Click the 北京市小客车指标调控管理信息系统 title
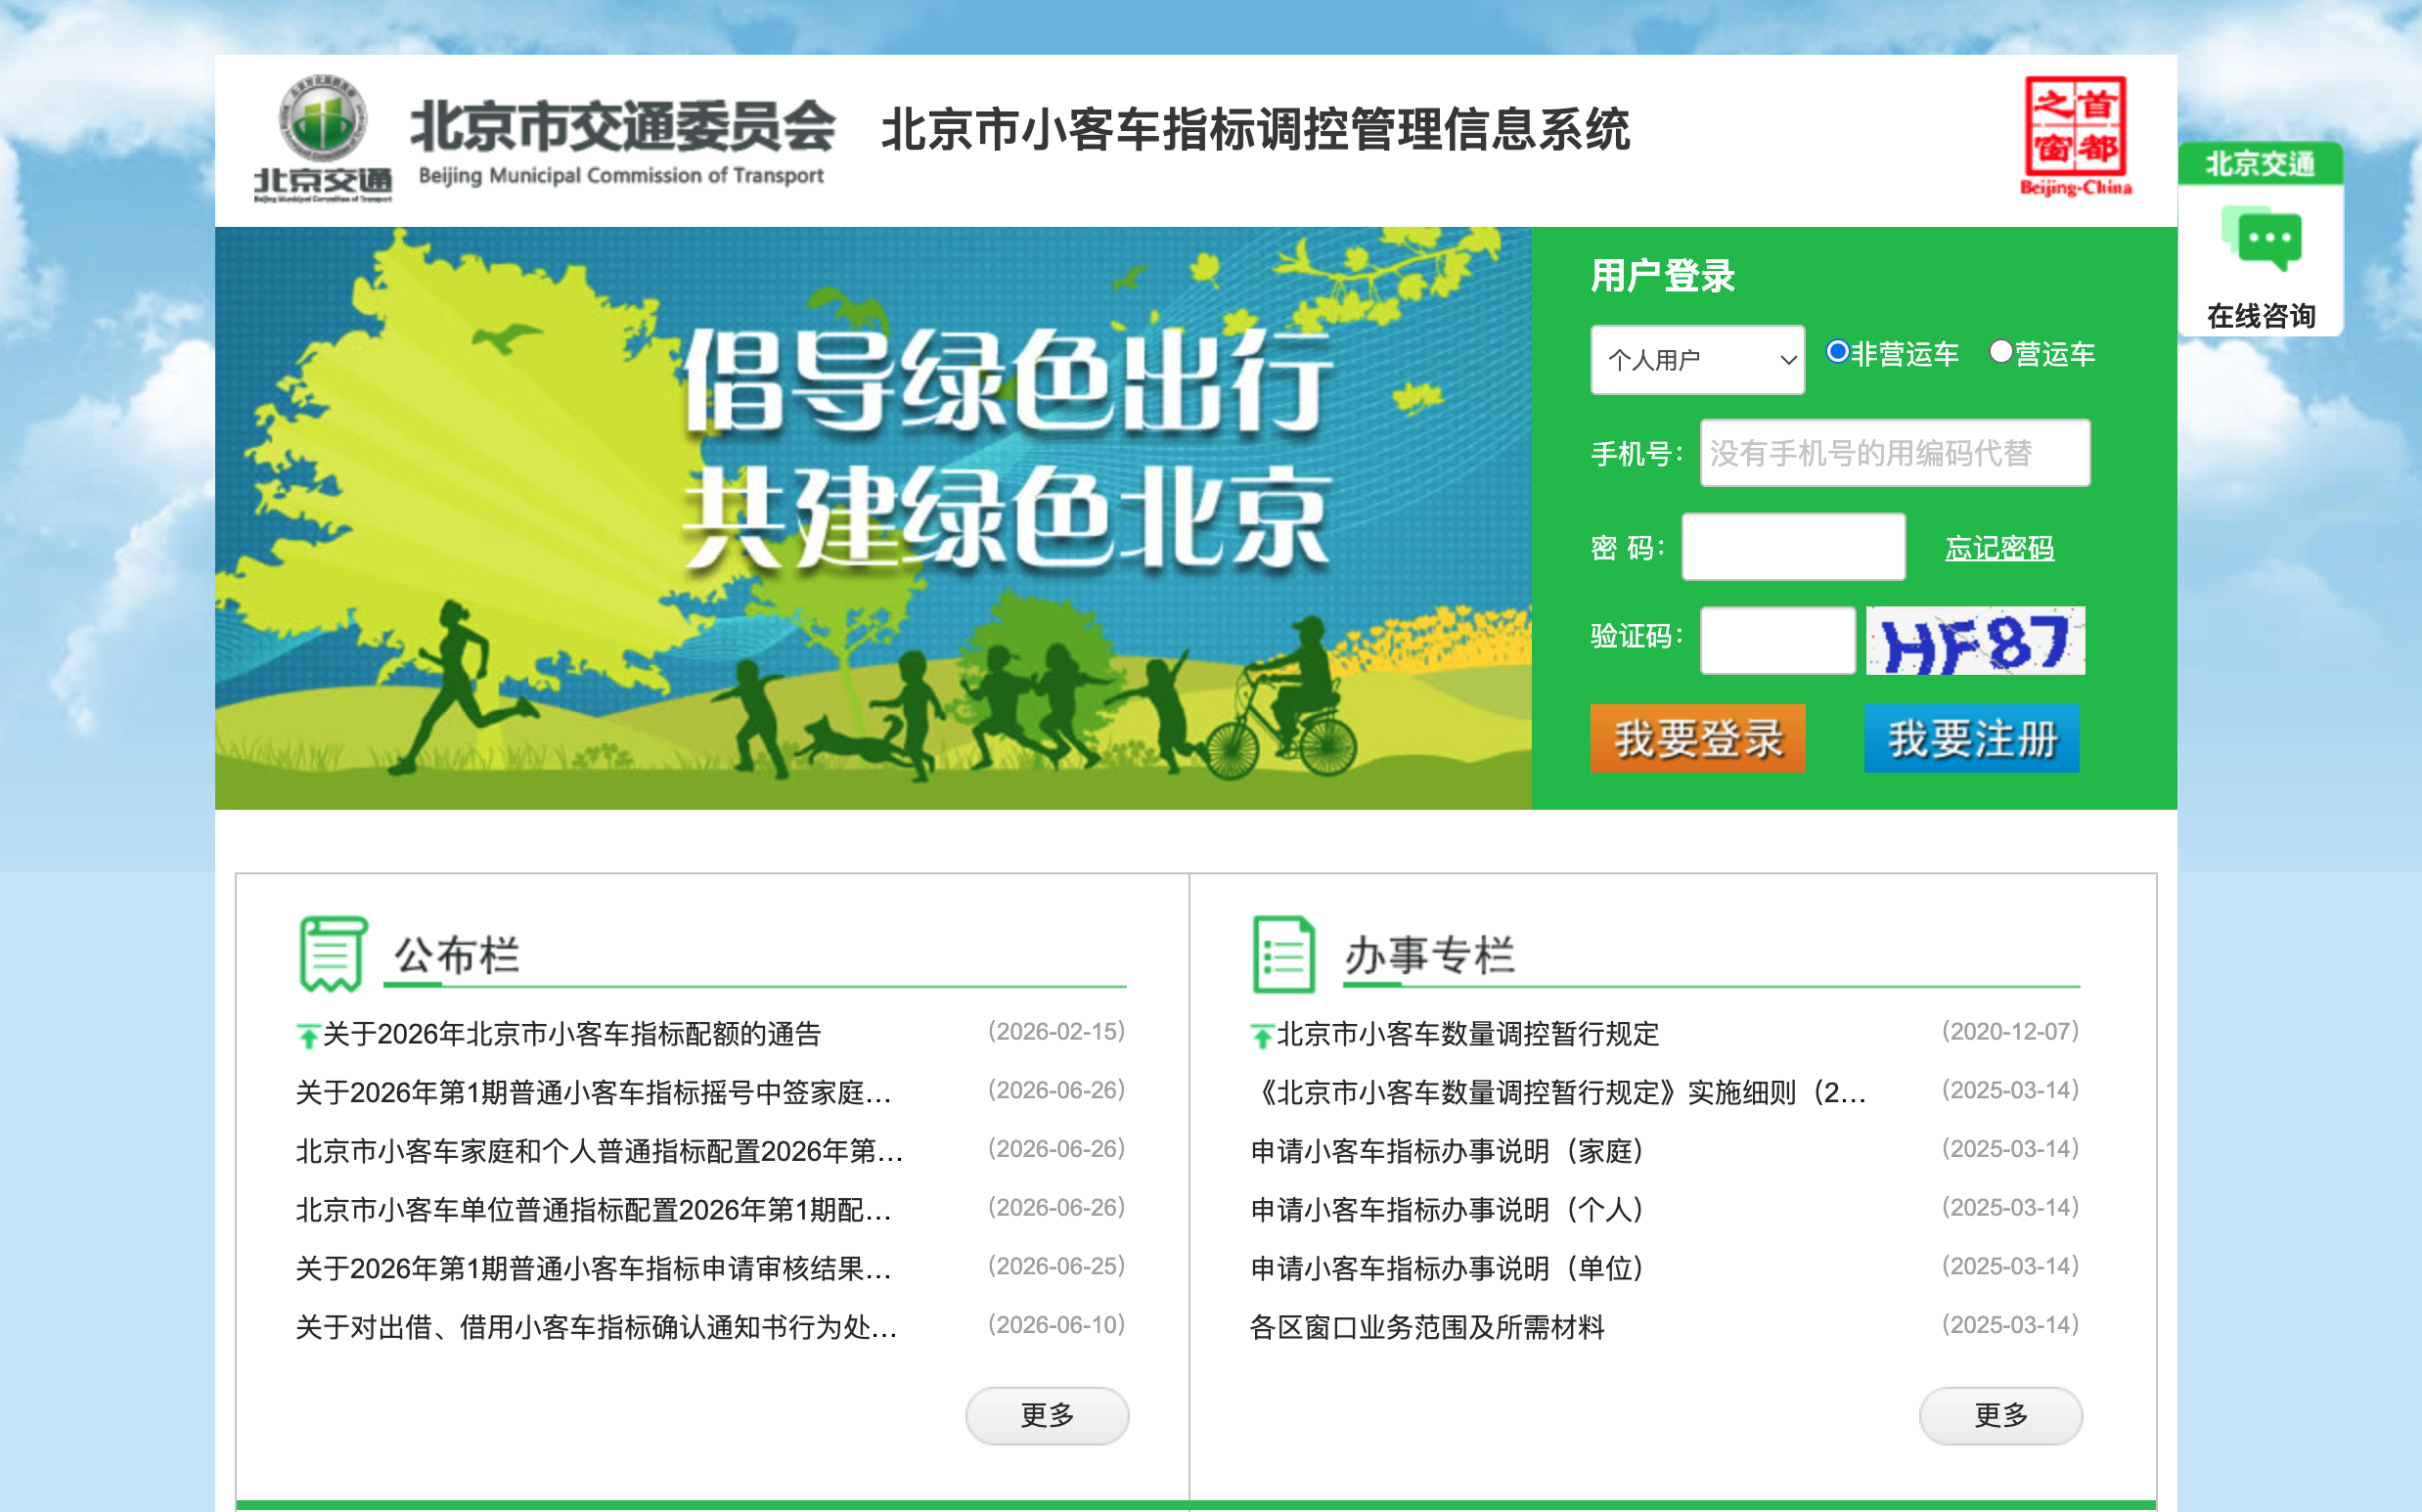 1255,130
